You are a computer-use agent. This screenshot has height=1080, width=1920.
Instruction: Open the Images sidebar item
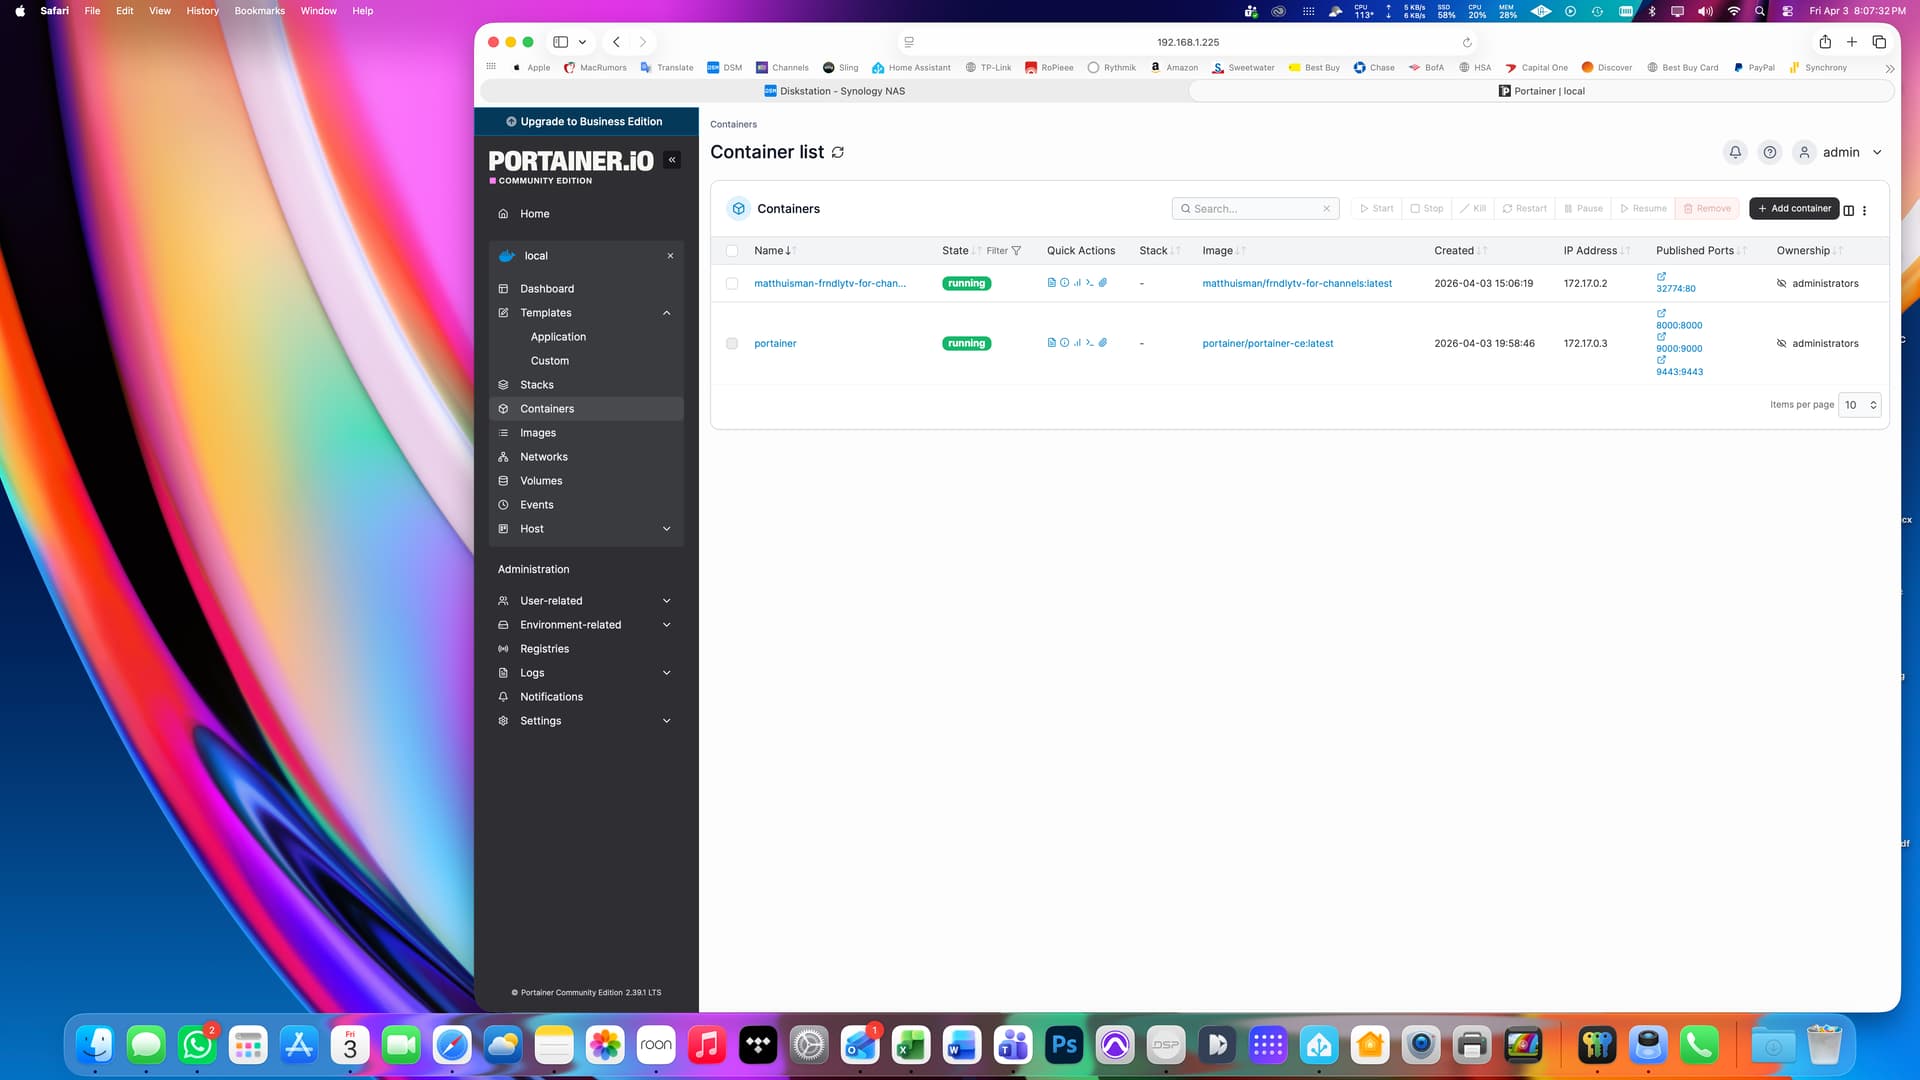pyautogui.click(x=537, y=433)
